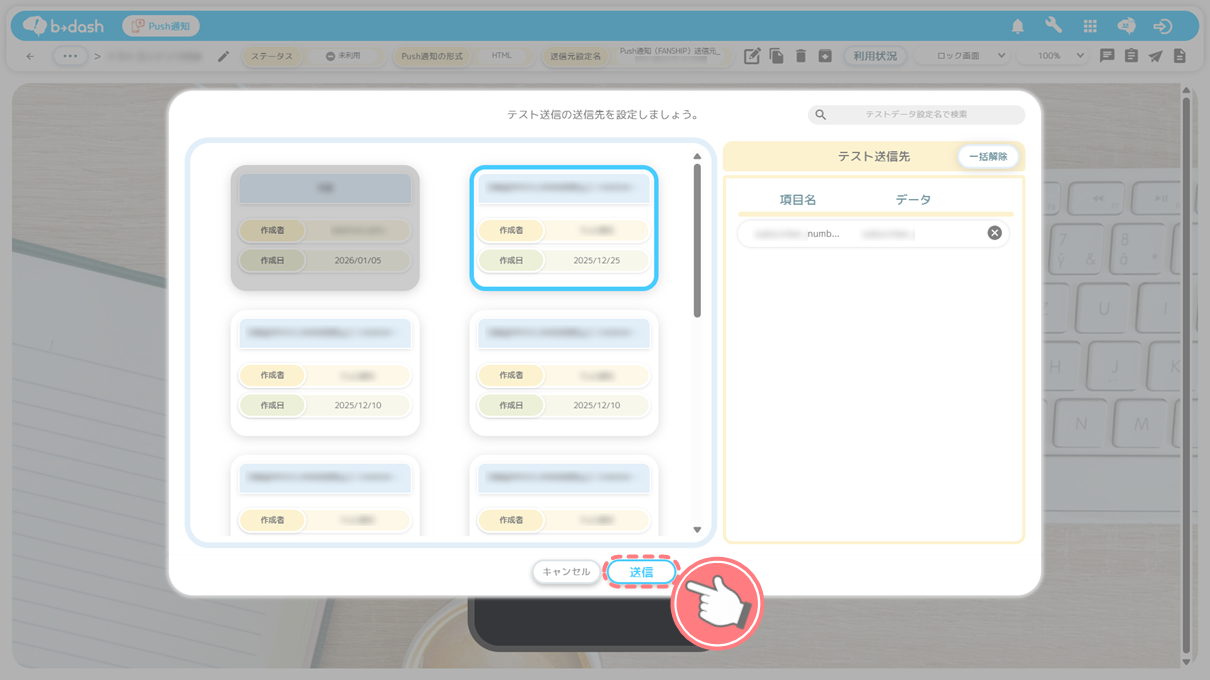Click the paper plane send icon
Screen dimensions: 1210x680
click(1155, 56)
